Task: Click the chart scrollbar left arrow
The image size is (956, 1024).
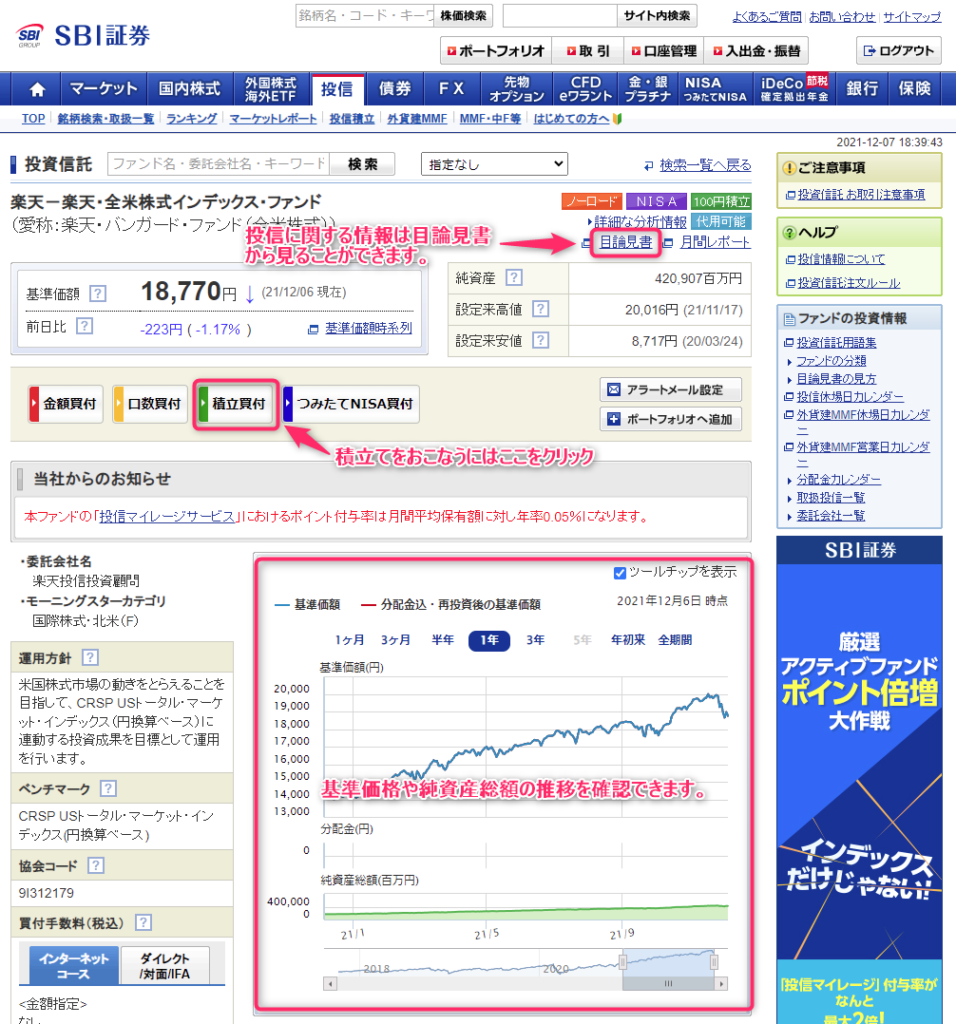Action: pos(330,983)
